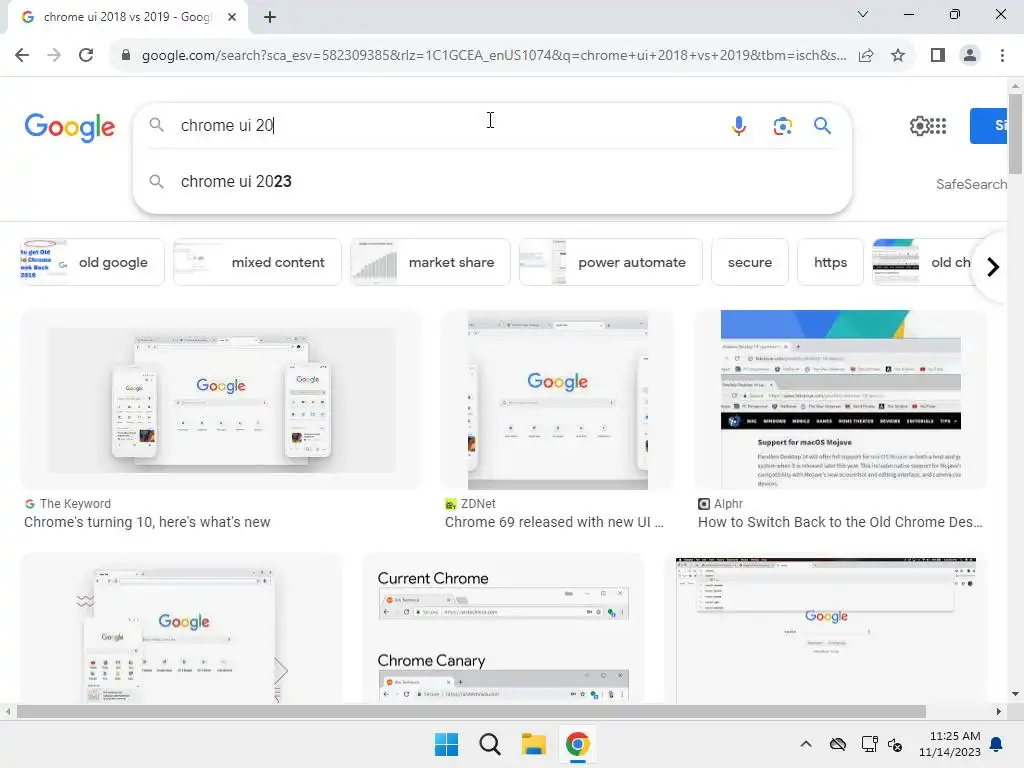The width and height of the screenshot is (1024, 768).
Task: Bookmark this tab with star icon
Action: (898, 56)
